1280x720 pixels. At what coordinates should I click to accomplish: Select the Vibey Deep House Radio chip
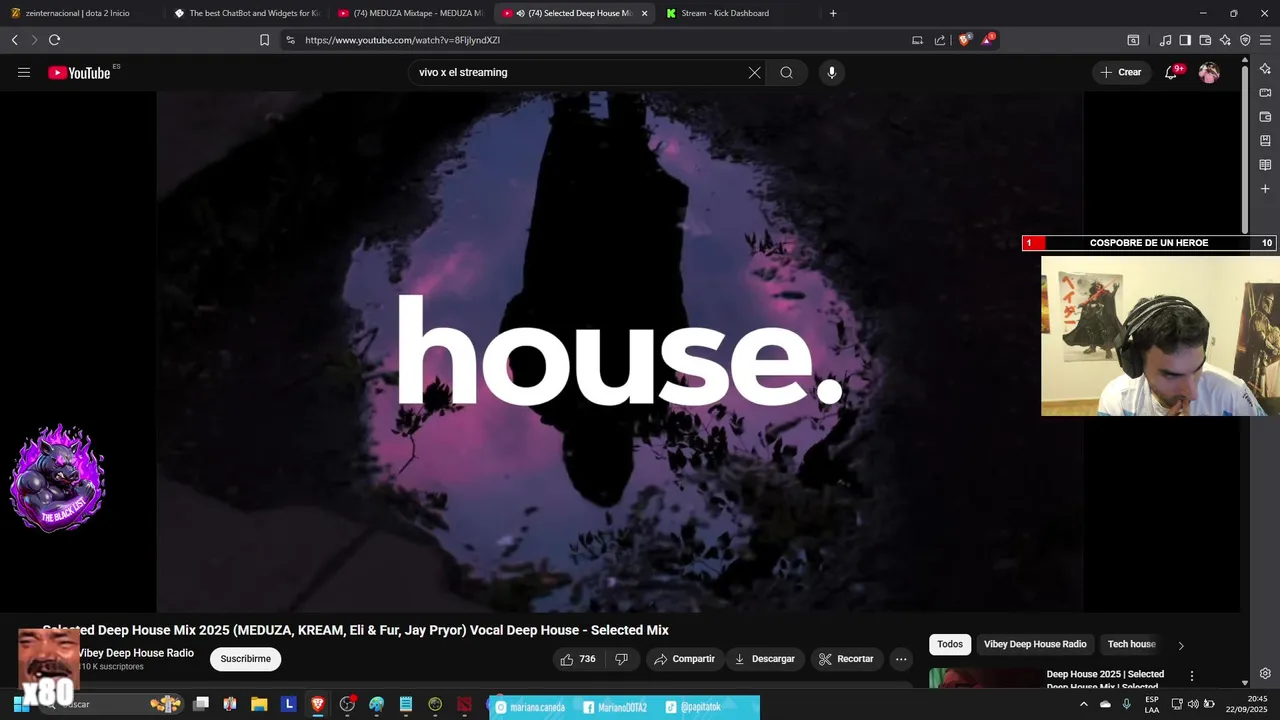[x=1035, y=644]
